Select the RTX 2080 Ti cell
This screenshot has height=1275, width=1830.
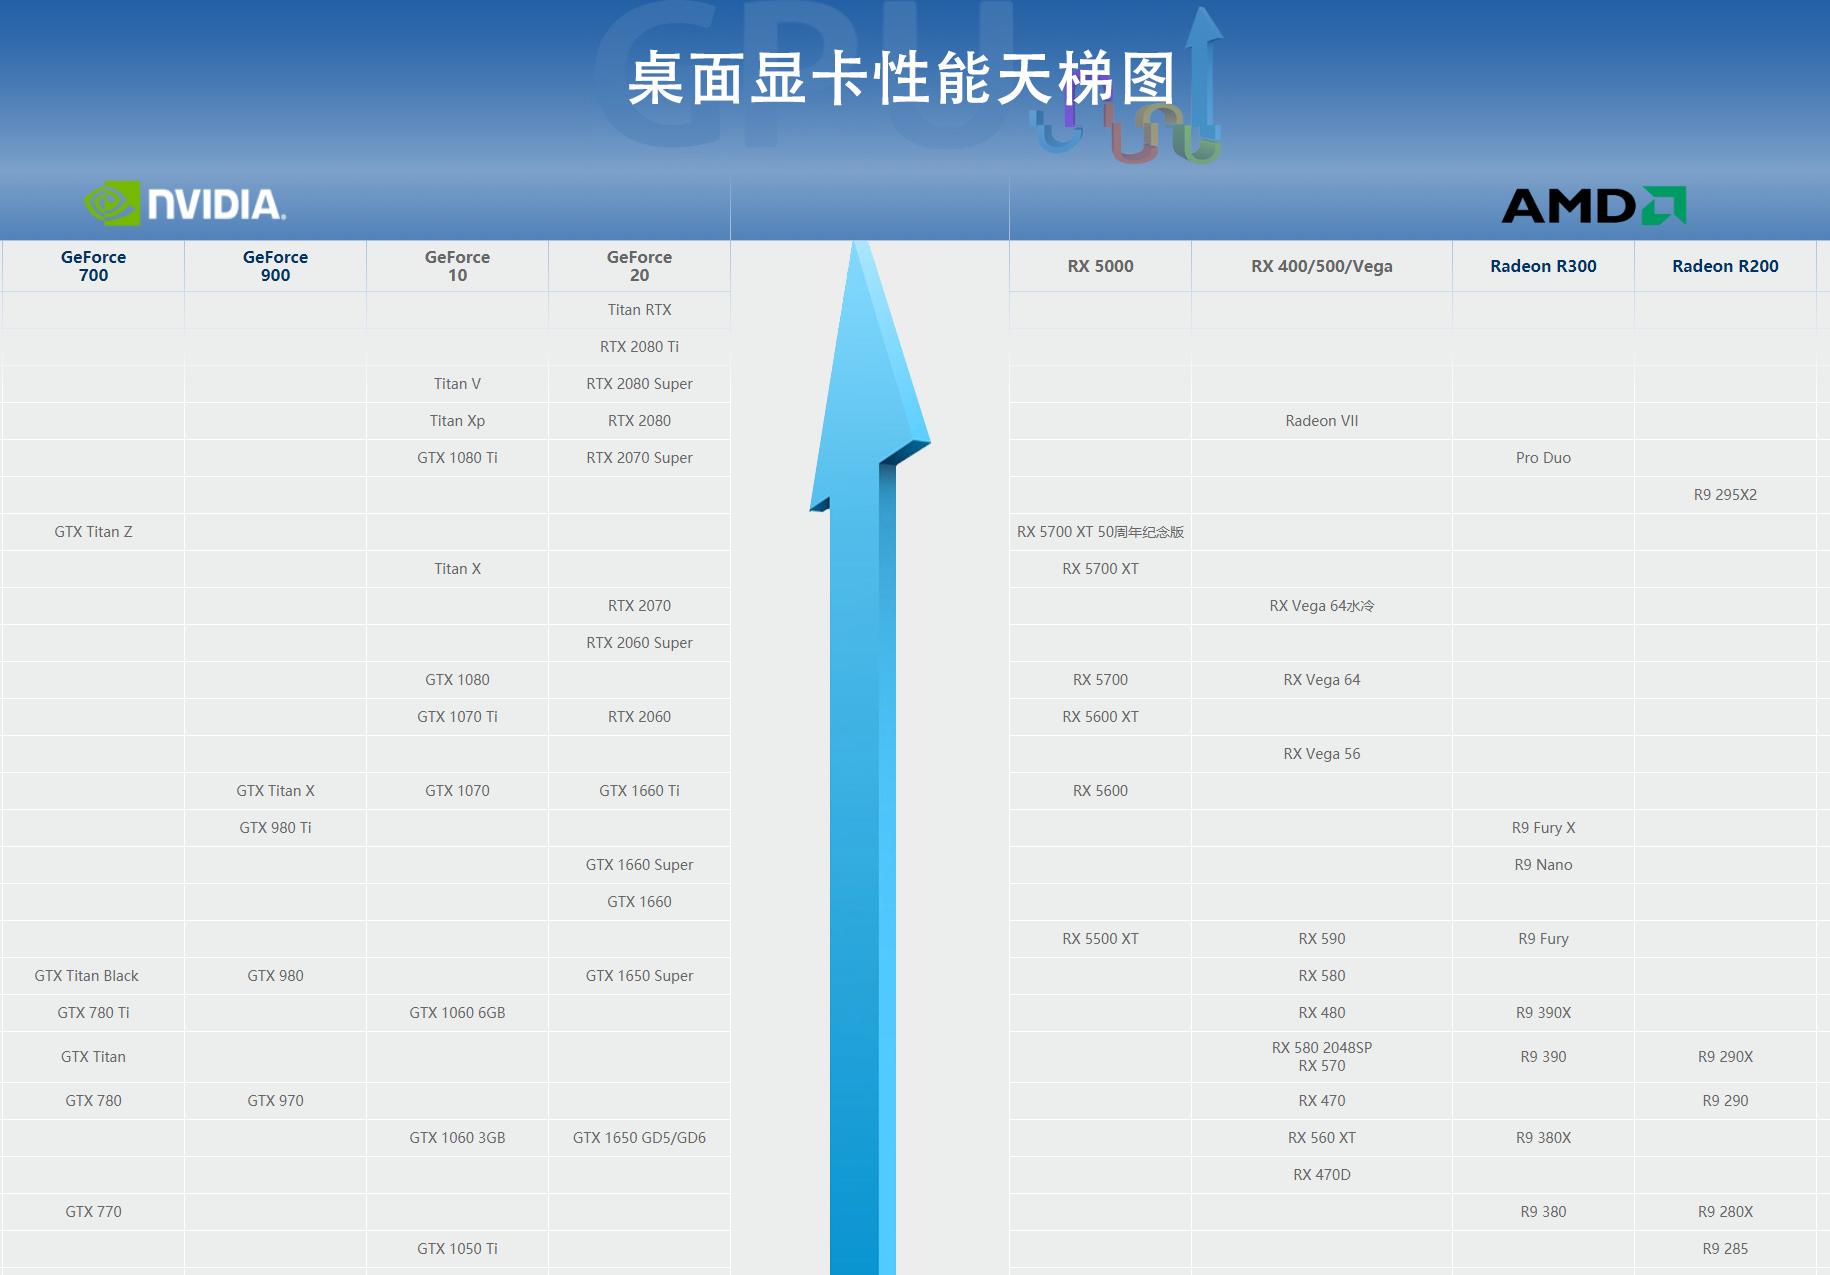click(x=639, y=347)
